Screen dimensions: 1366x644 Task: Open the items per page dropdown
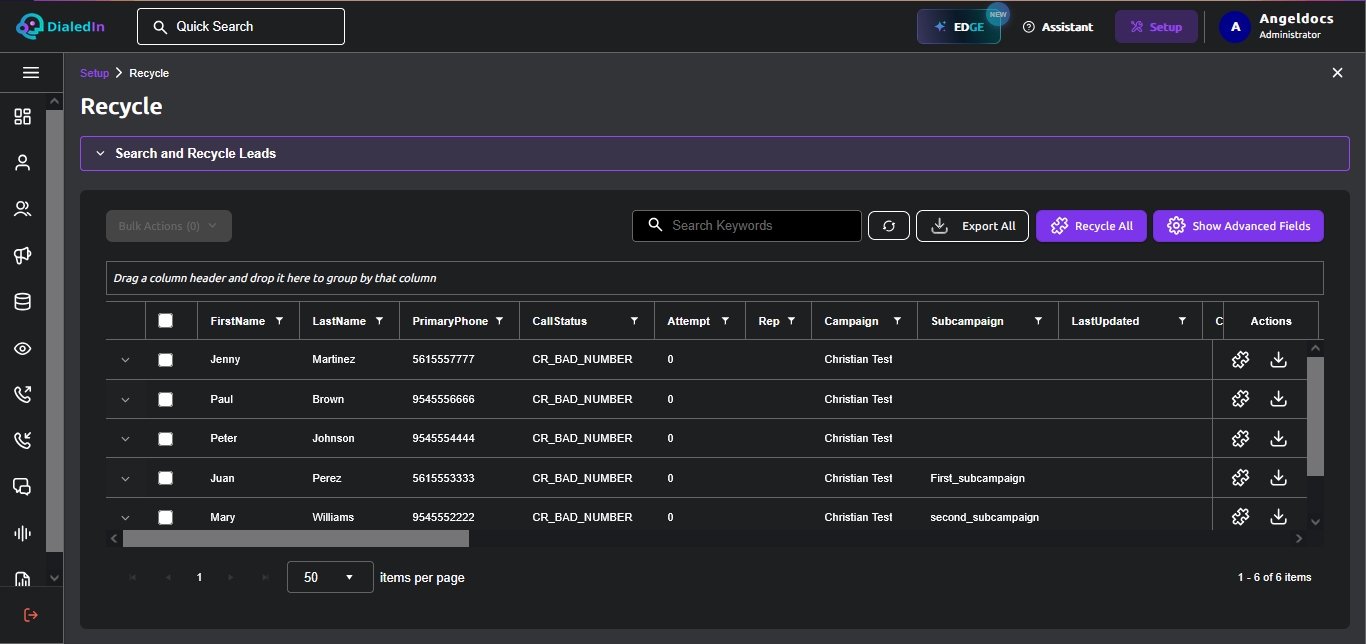330,577
